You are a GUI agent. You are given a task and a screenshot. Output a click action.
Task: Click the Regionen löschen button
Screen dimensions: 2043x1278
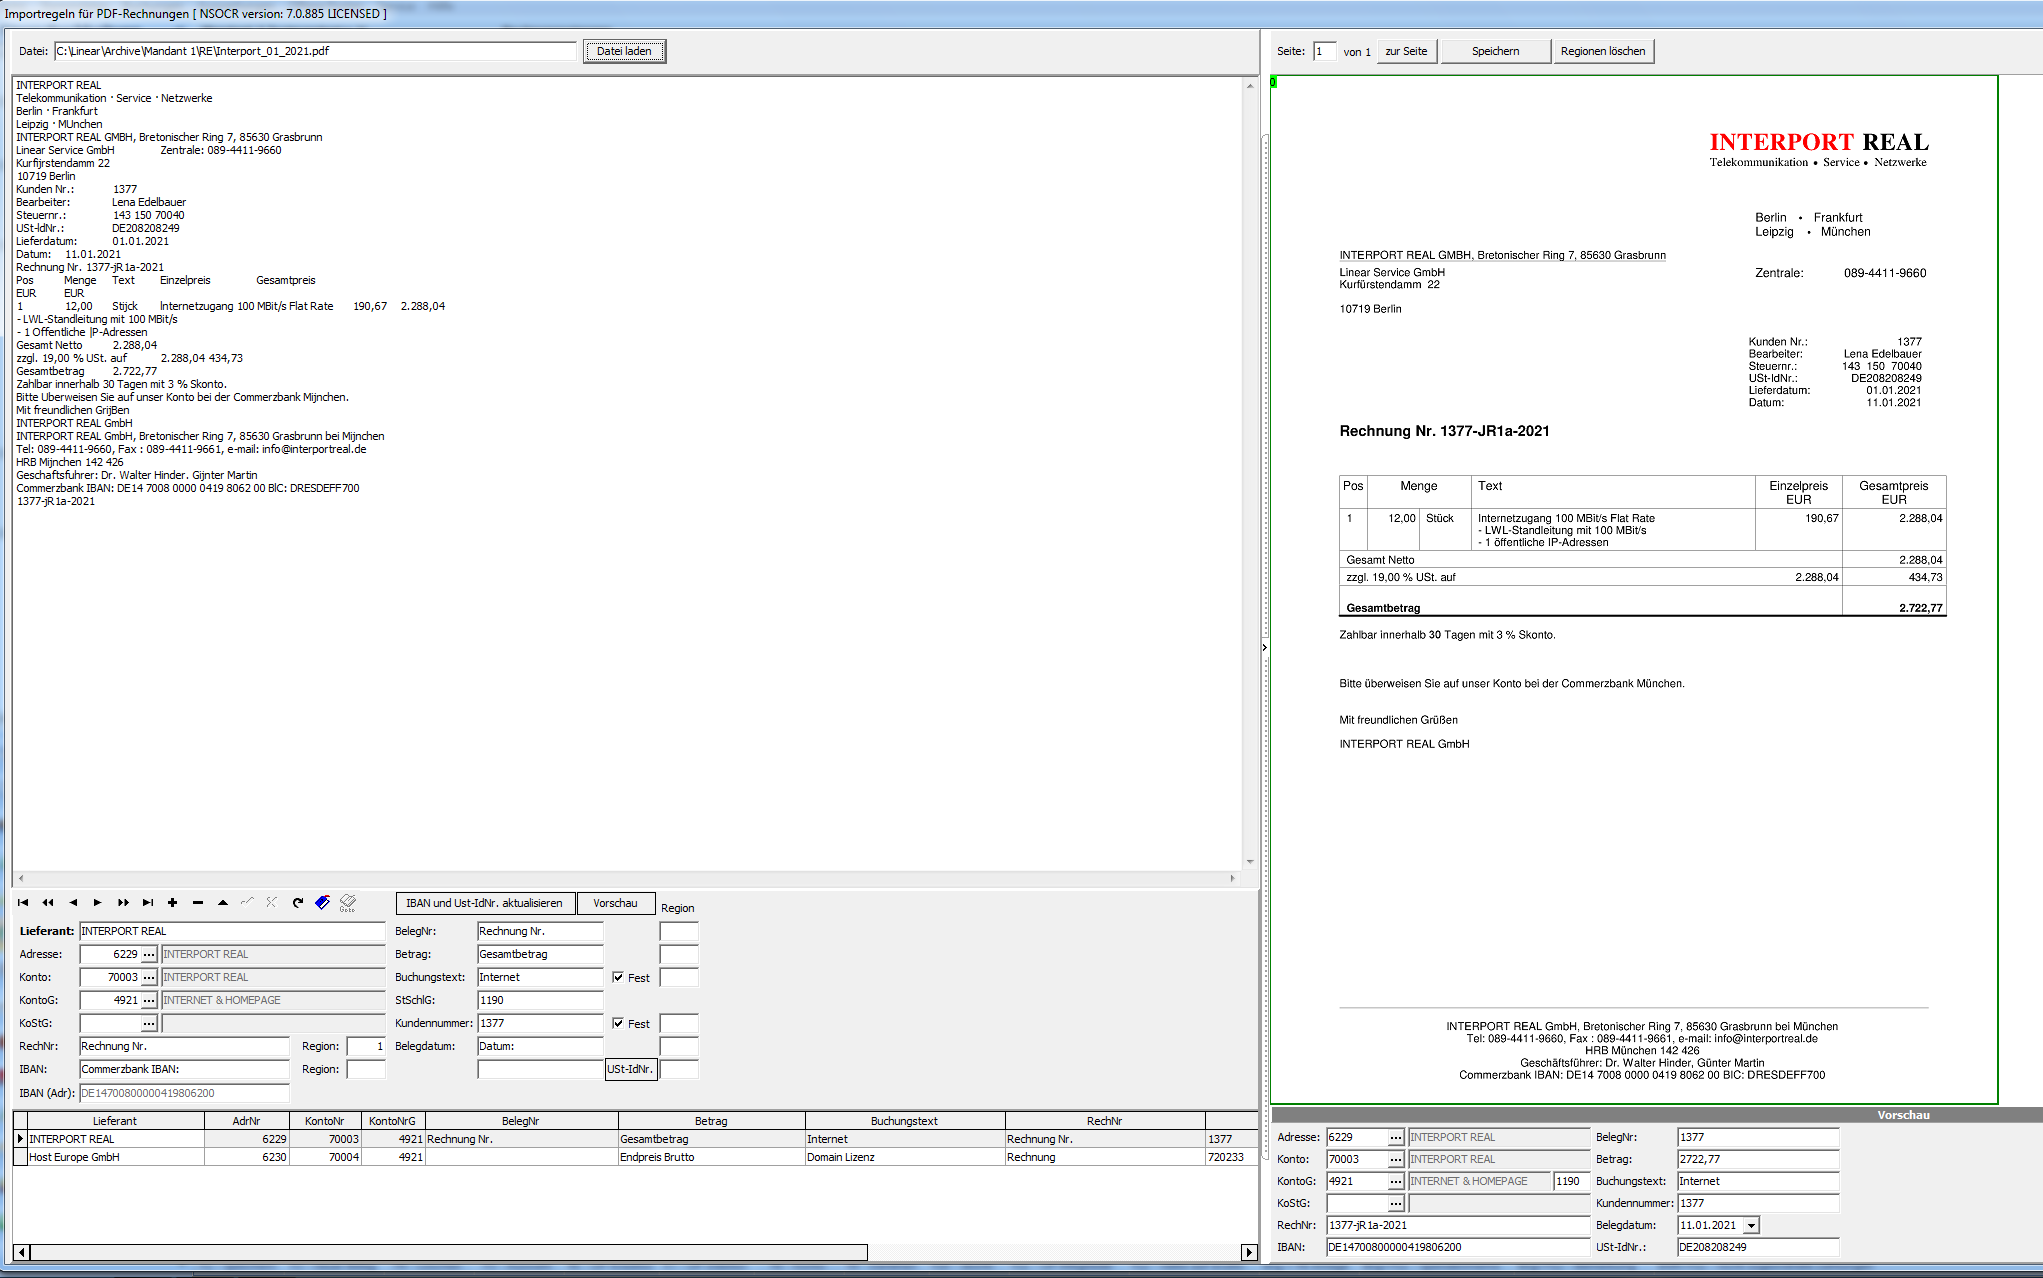1603,51
